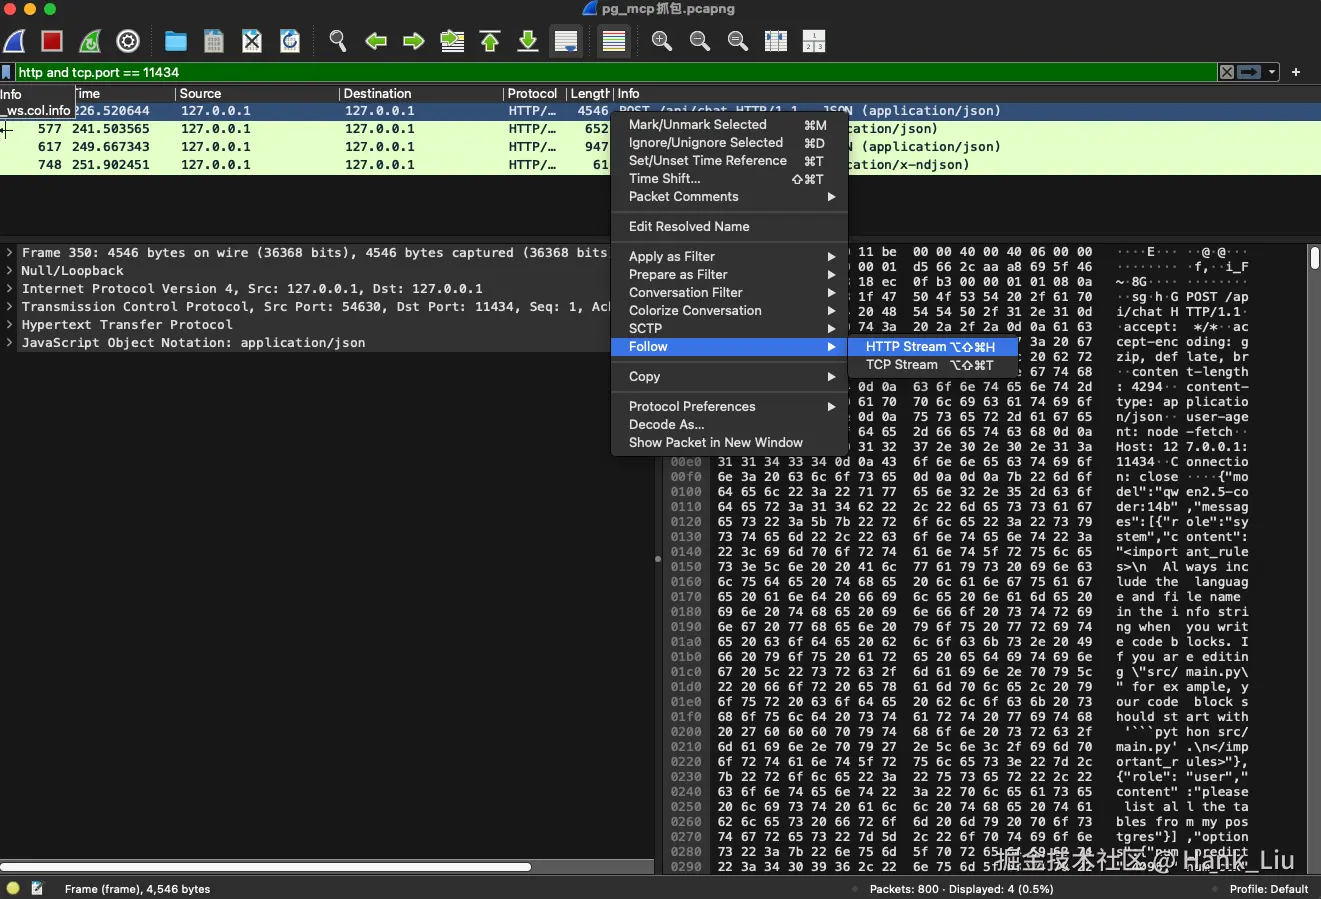
Task: Open the Protocol Preferences submenu
Action: click(729, 407)
